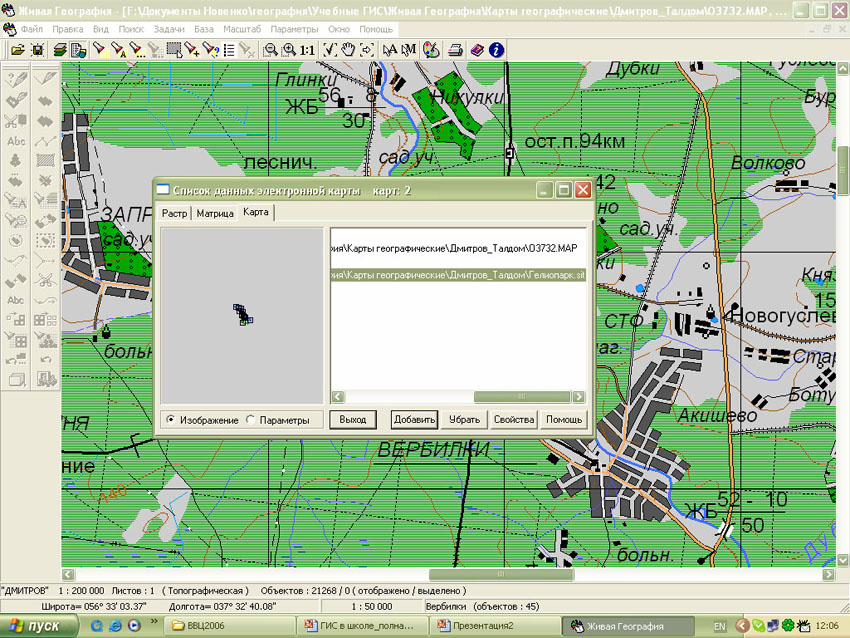Viewport: 850px width, 638px height.
Task: Click the help book icon
Action: 477,49
